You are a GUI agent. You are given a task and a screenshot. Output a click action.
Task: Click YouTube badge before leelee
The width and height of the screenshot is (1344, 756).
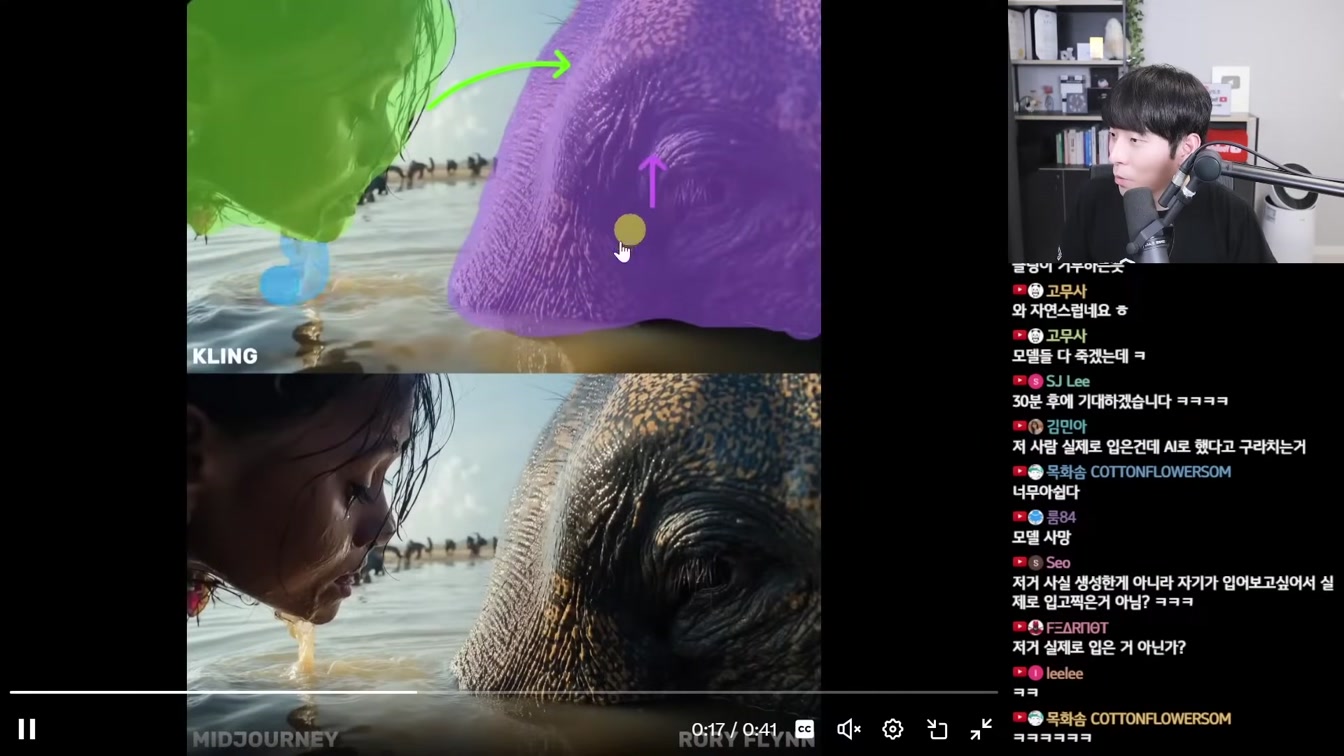click(x=1019, y=673)
